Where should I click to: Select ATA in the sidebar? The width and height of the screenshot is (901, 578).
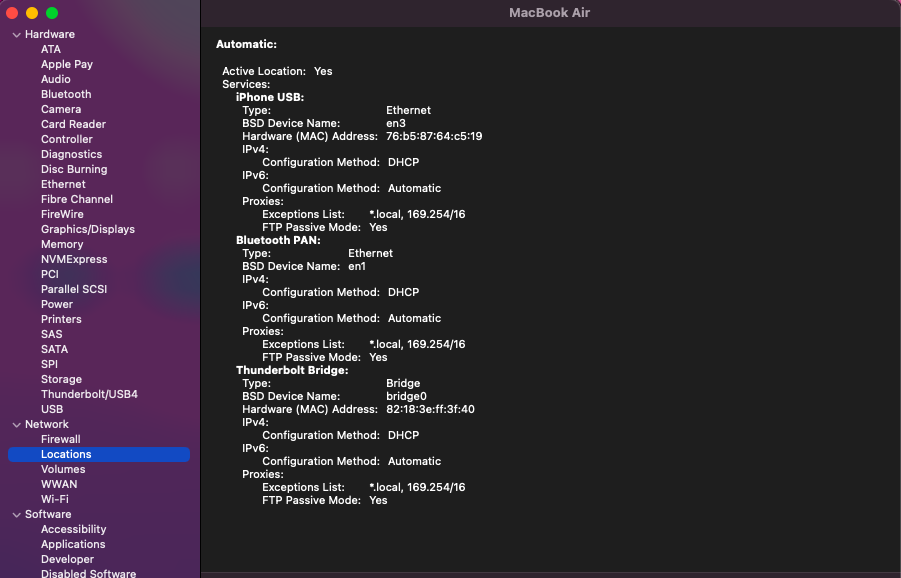coord(51,49)
